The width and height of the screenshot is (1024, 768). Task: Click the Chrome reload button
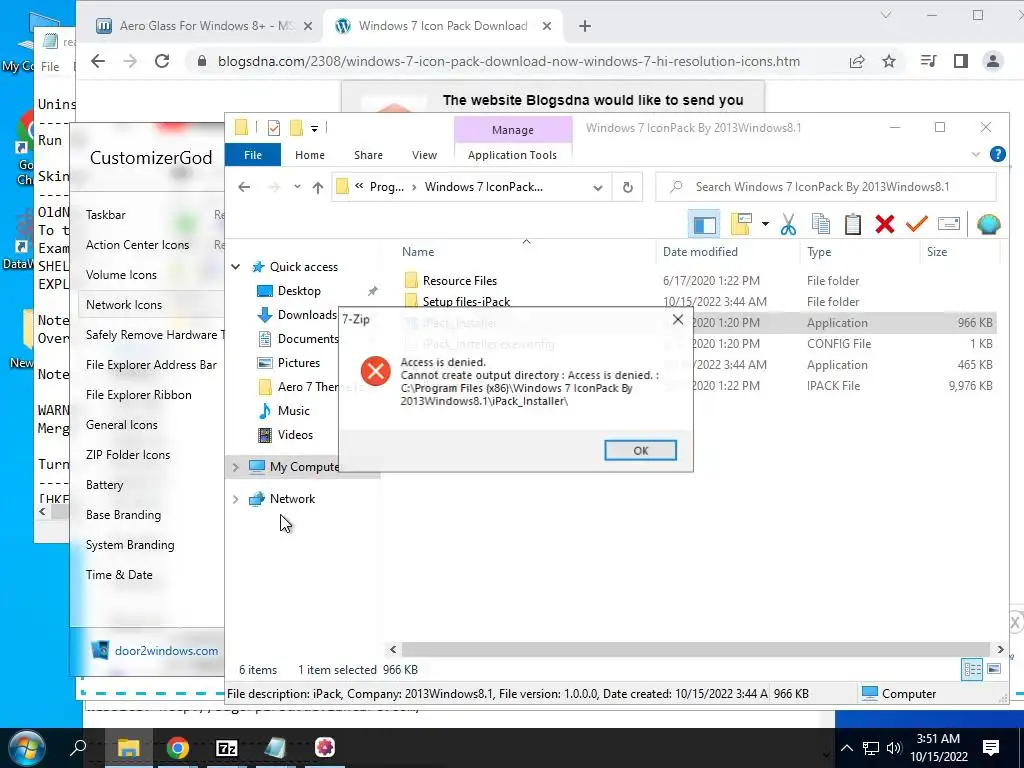(x=162, y=61)
